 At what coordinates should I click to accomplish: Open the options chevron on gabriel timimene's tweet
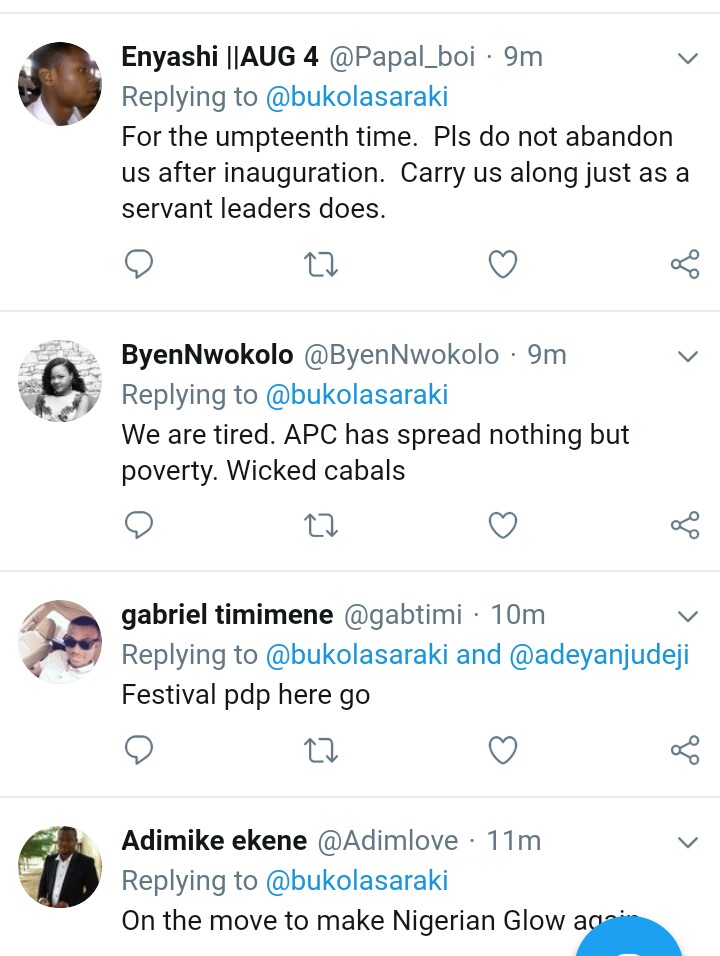pos(688,615)
